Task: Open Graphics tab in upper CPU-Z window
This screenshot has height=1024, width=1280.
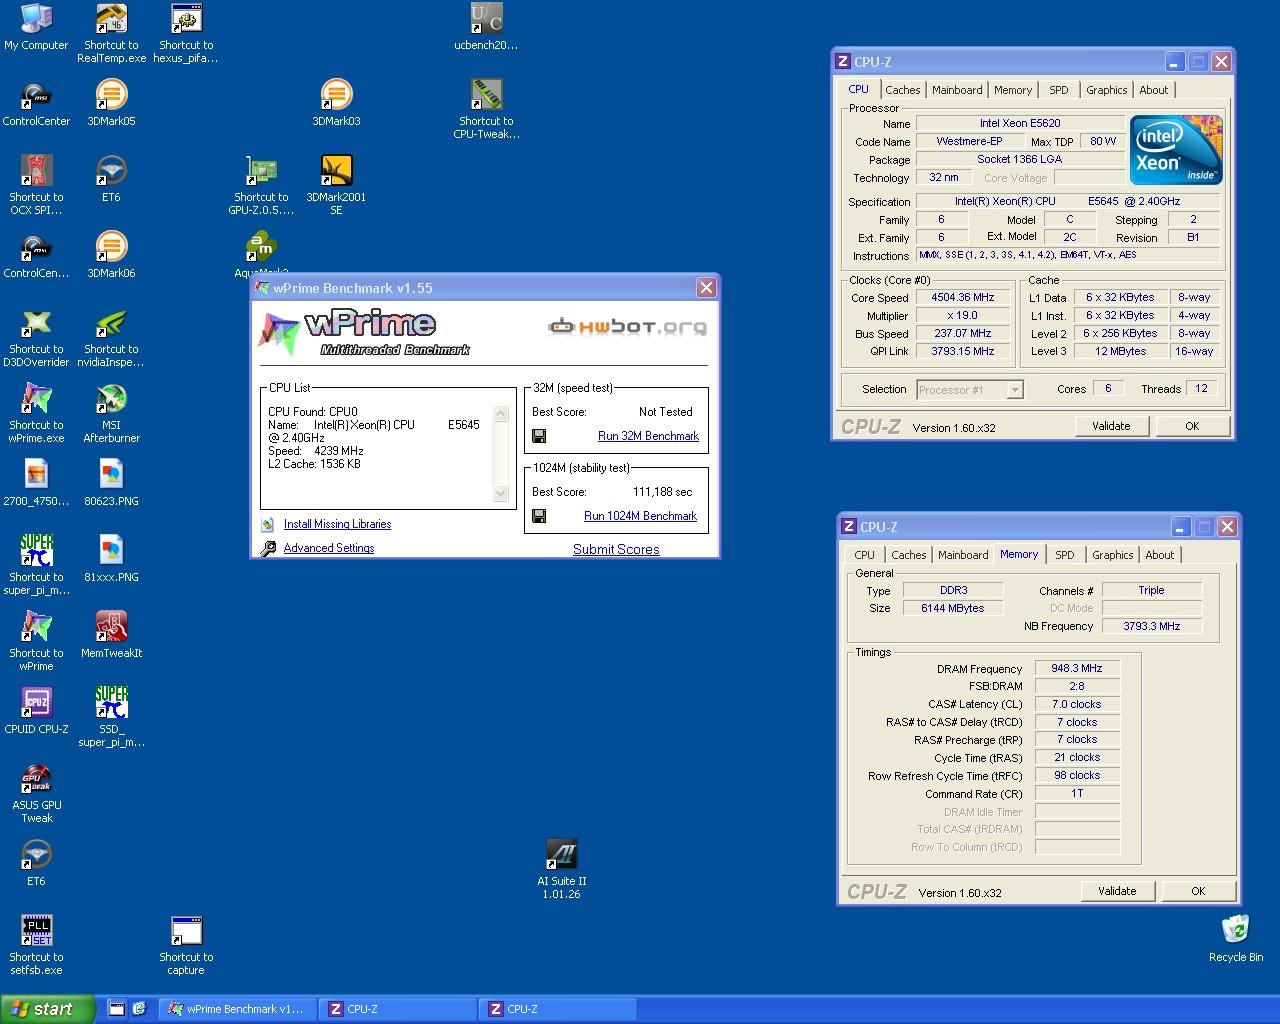Action: 1107,90
